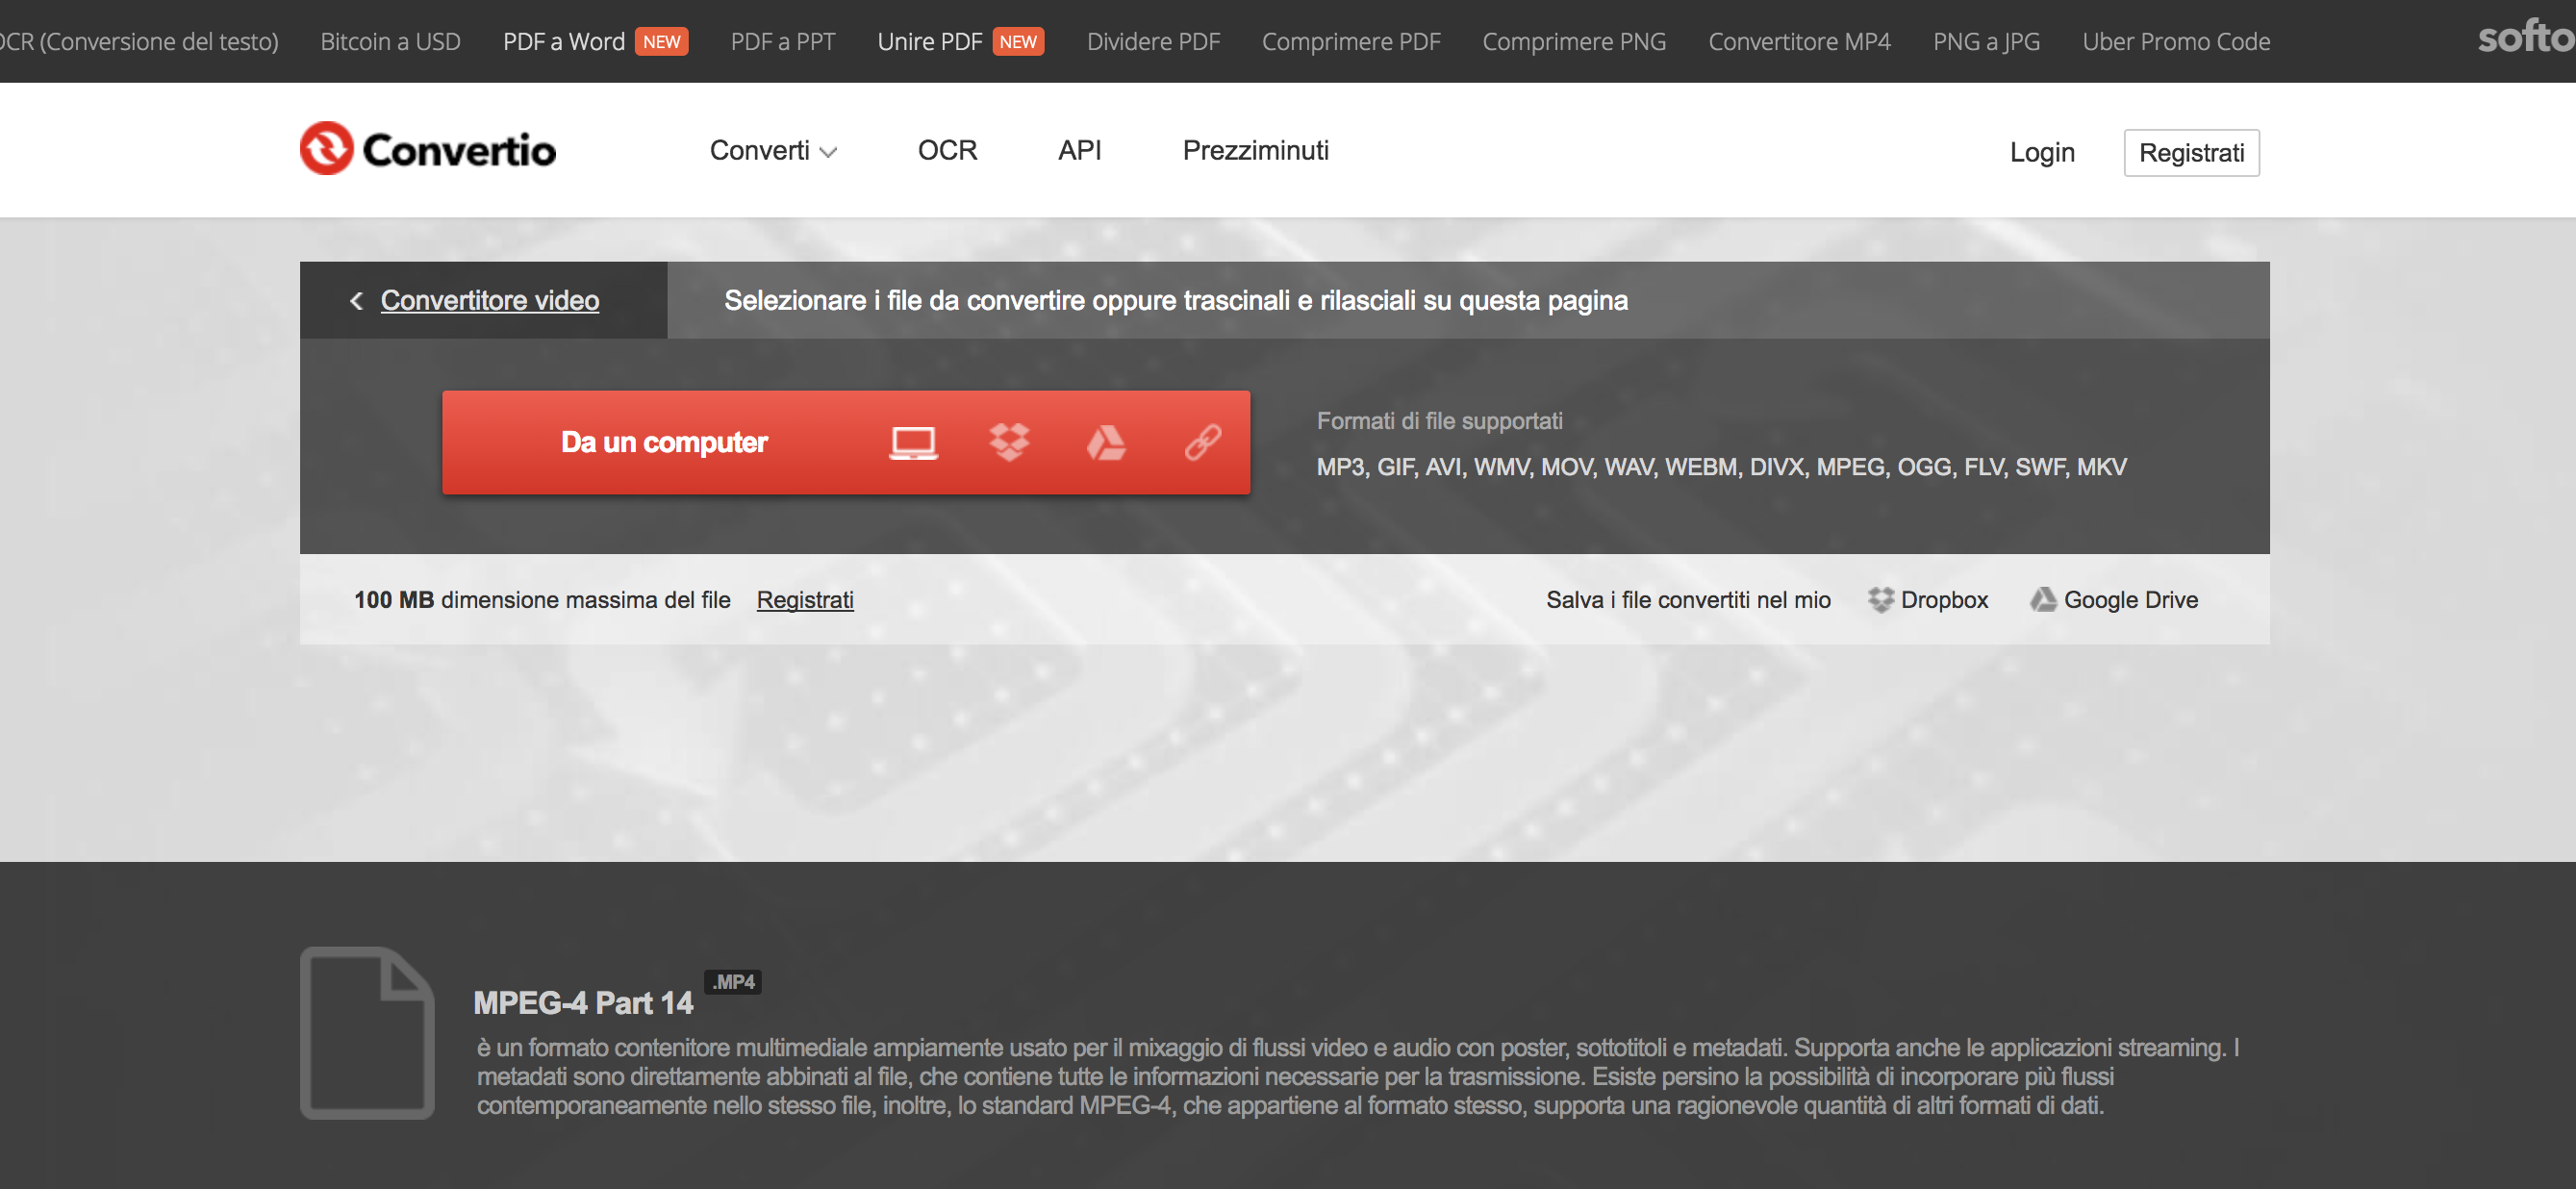Image resolution: width=2576 pixels, height=1189 pixels.
Task: Click the MP4 file document icon
Action: coord(367,1032)
